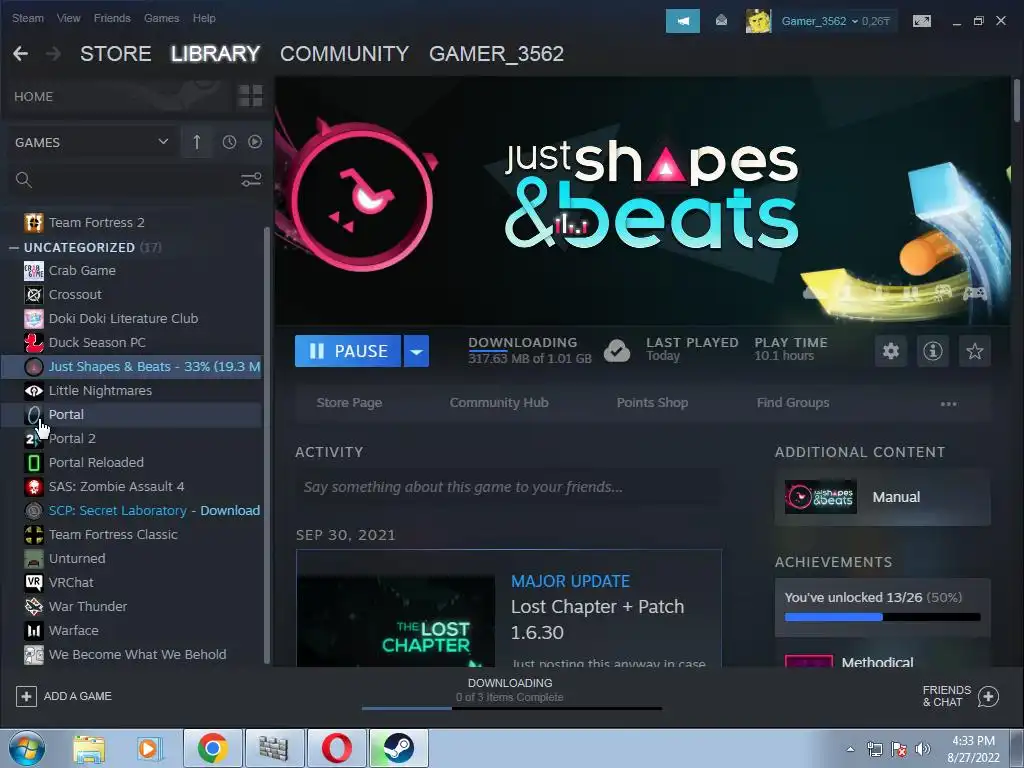1024x768 pixels.
Task: Click the activity status input field
Action: coord(509,487)
